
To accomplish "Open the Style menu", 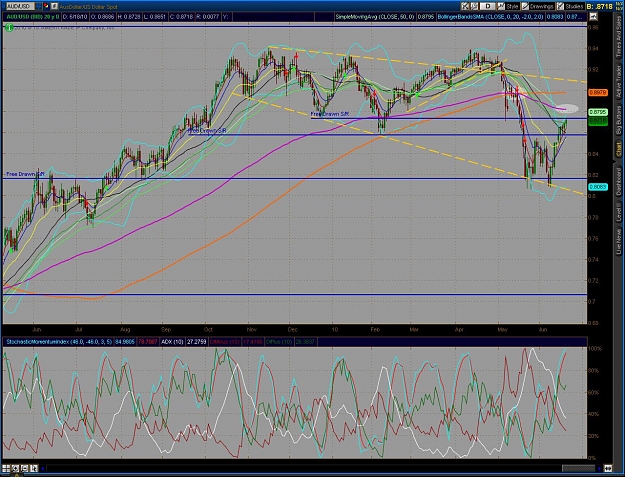I will (509, 6).
